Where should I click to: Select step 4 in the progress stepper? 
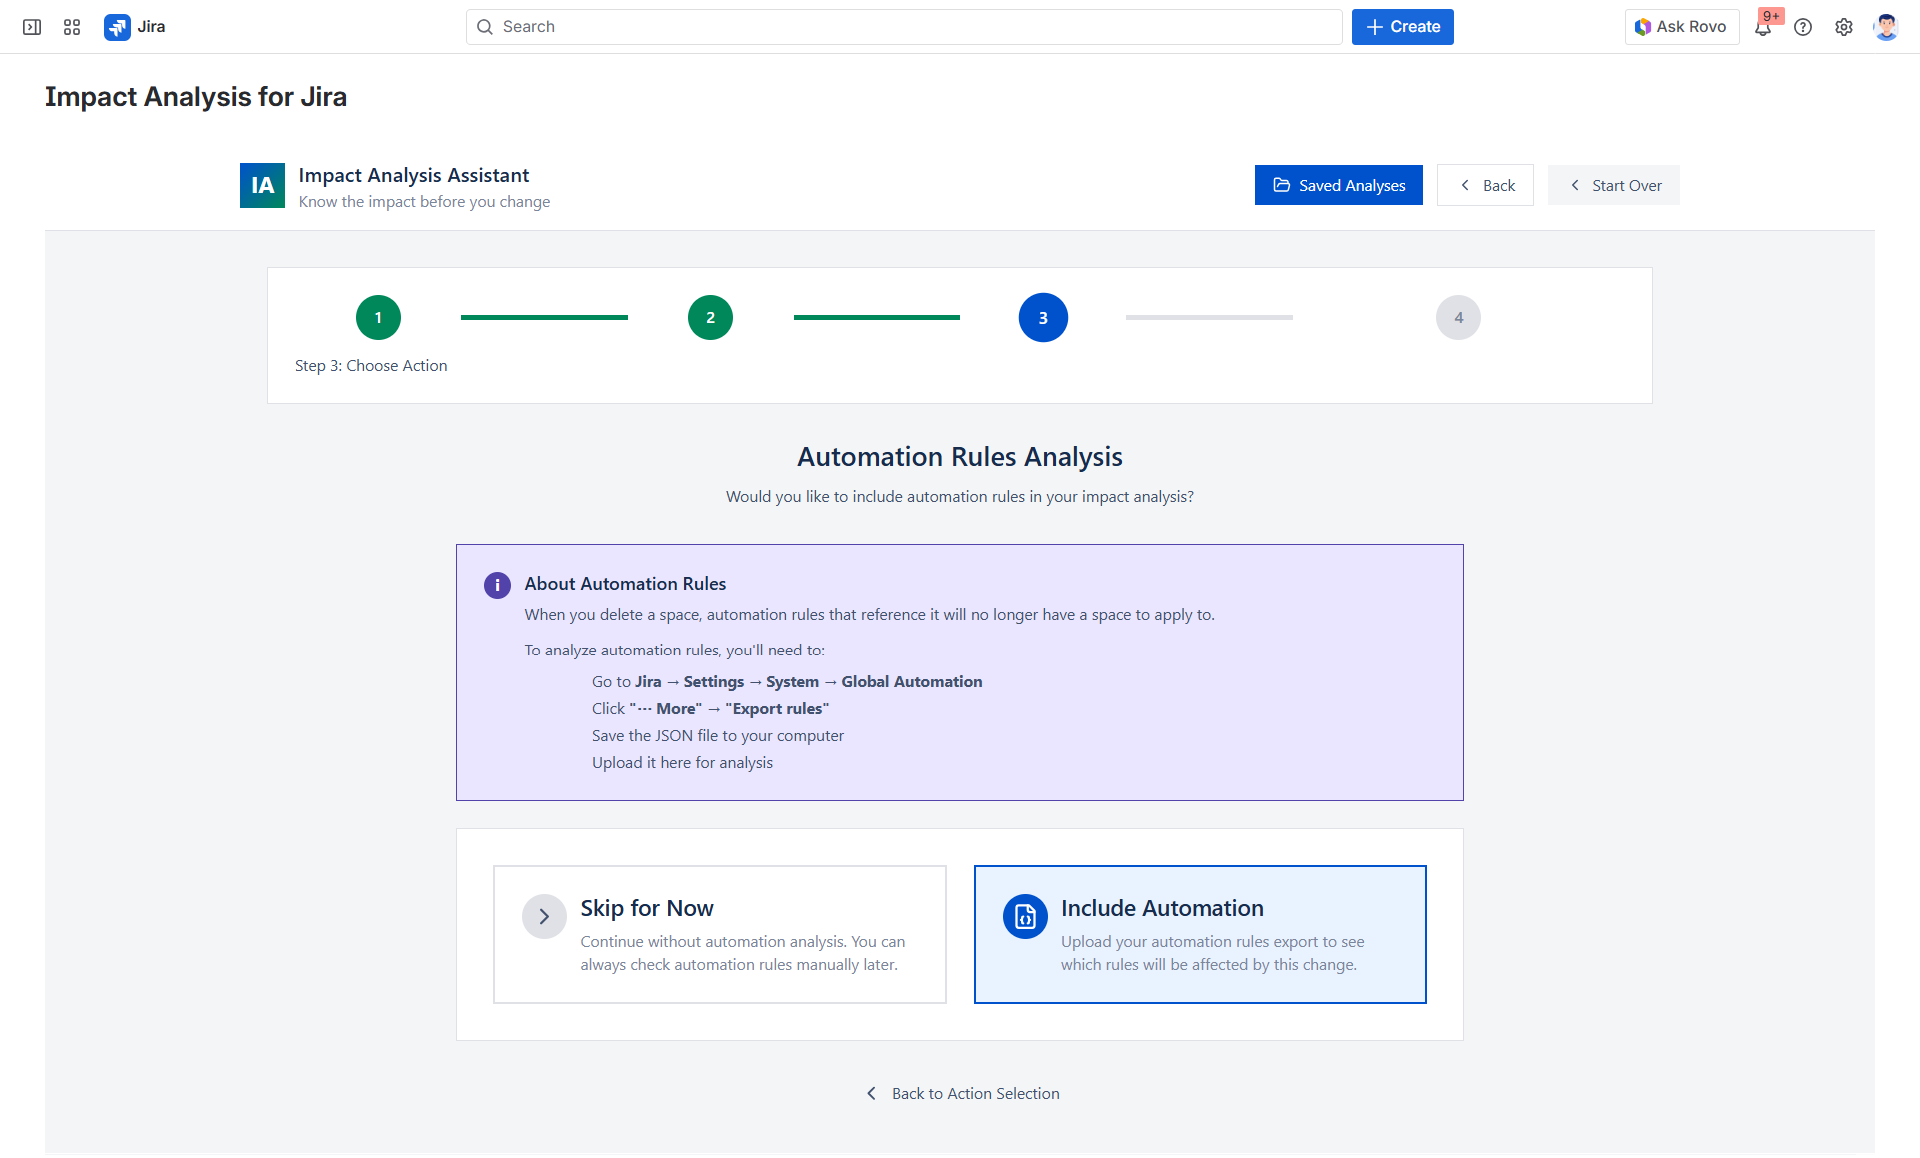click(x=1458, y=317)
